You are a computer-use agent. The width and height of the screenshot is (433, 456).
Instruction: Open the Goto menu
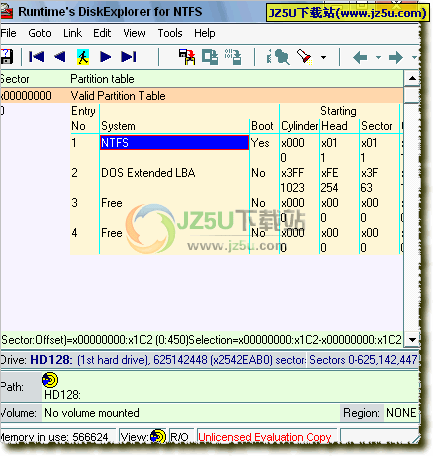point(40,33)
